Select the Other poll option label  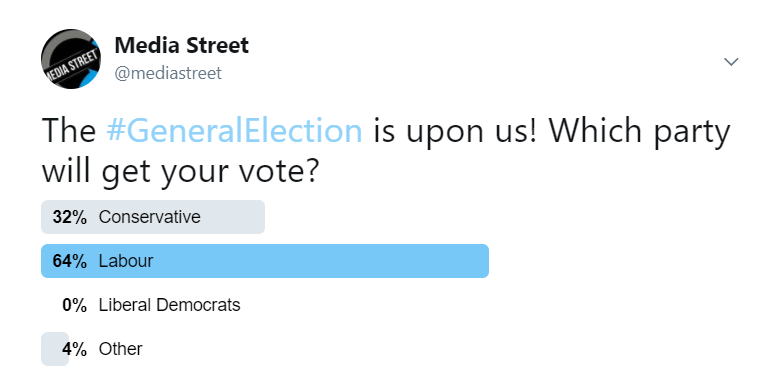[120, 349]
